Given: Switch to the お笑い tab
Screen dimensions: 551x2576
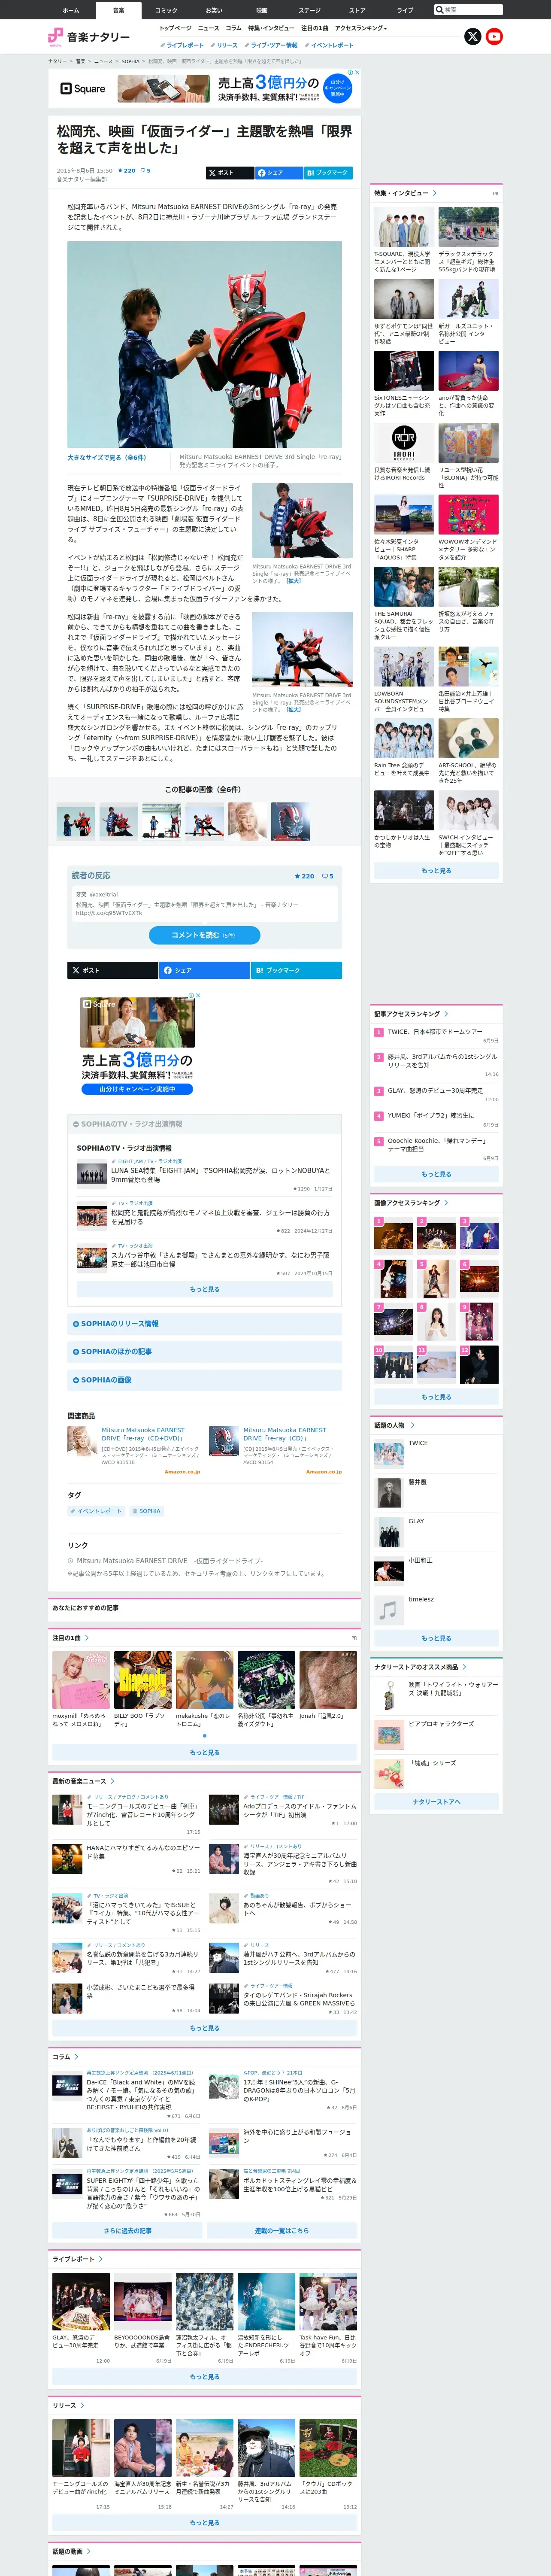Looking at the screenshot, I should pos(214,10).
